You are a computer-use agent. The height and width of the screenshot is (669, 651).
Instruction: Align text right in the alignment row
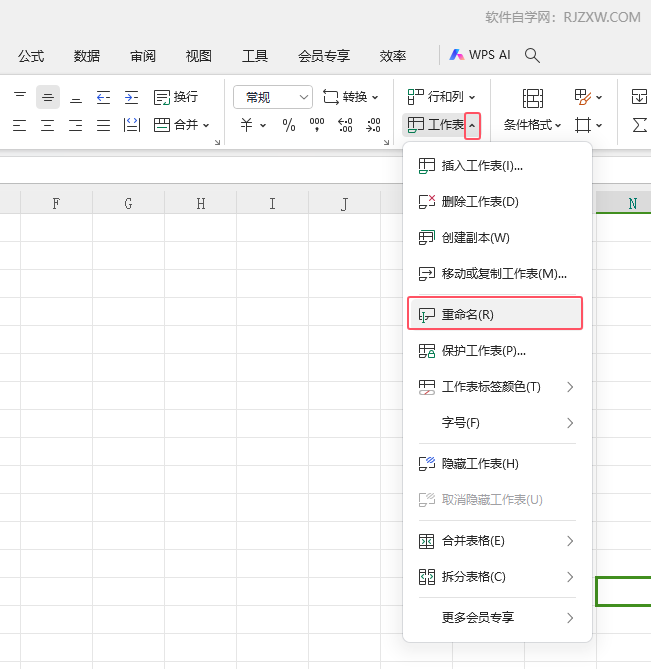click(76, 125)
